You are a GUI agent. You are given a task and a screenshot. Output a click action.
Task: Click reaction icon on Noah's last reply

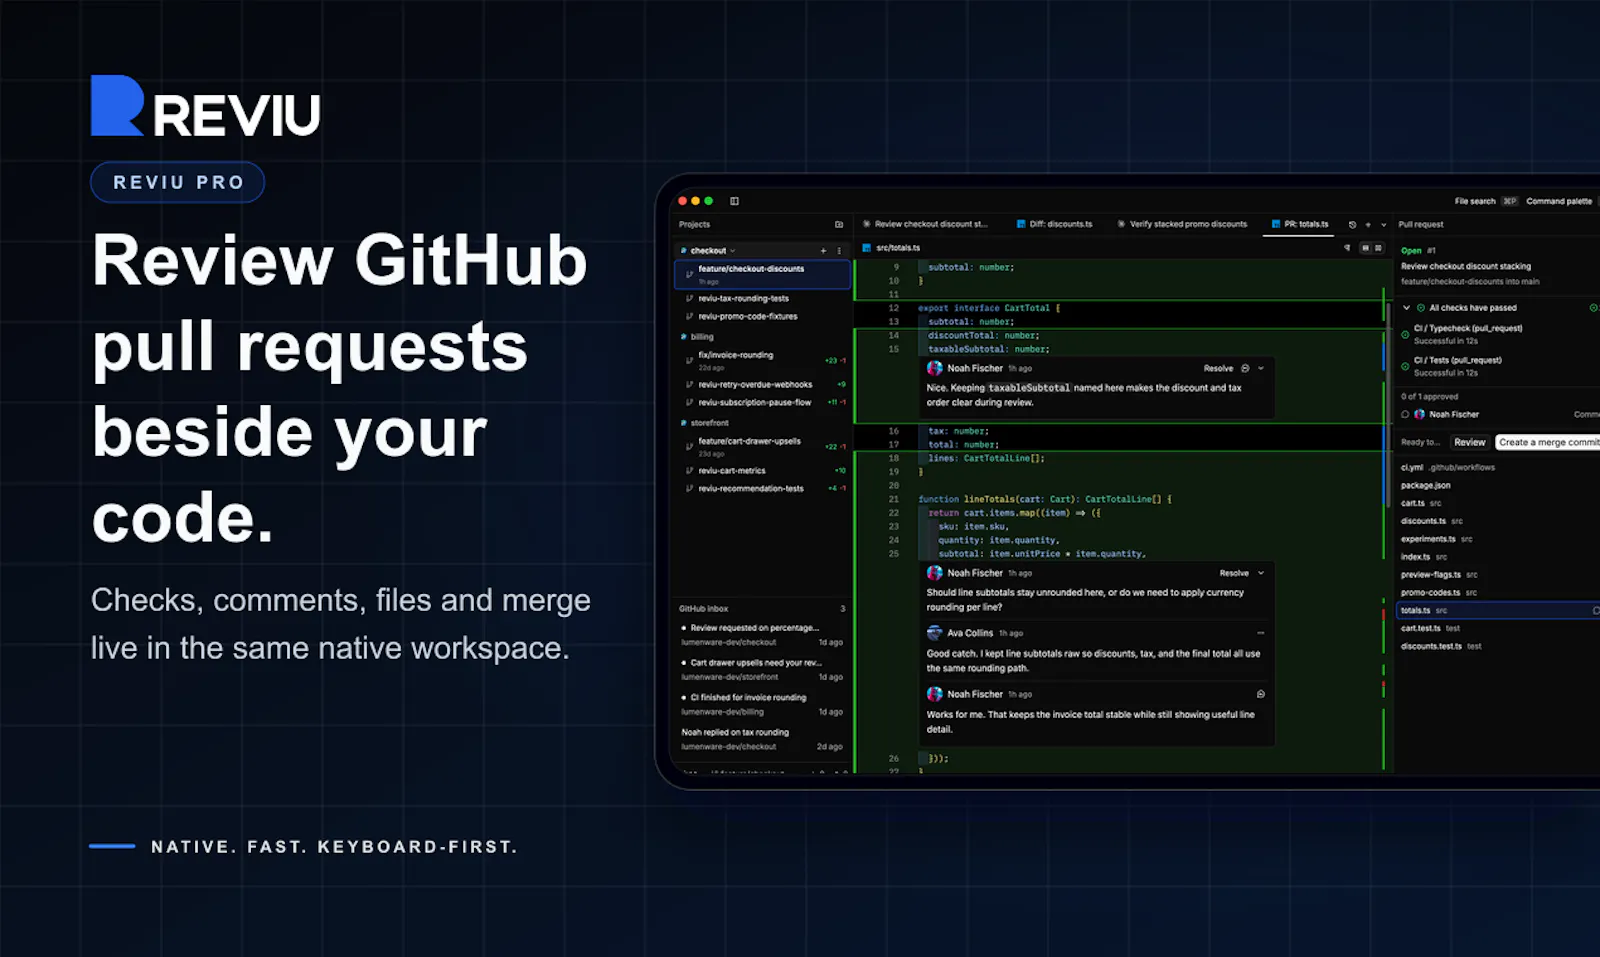coord(1260,694)
